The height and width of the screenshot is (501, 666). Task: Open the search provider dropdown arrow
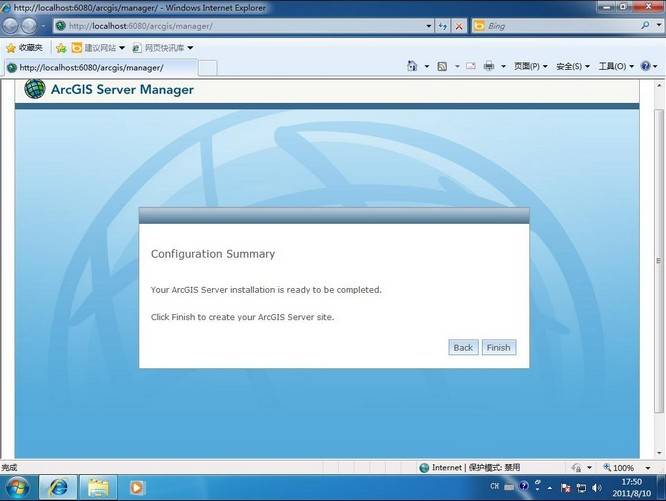(x=659, y=26)
